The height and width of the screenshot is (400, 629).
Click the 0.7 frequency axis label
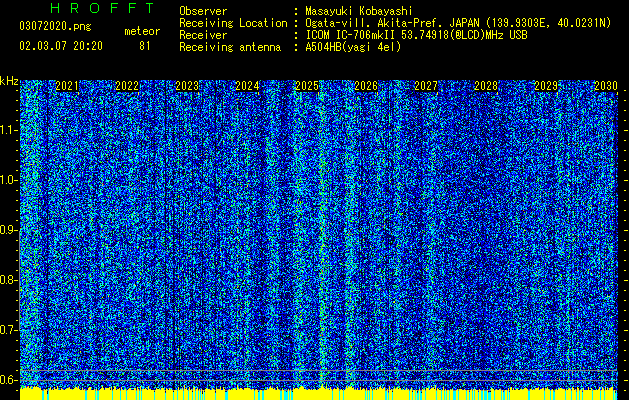tap(9, 330)
